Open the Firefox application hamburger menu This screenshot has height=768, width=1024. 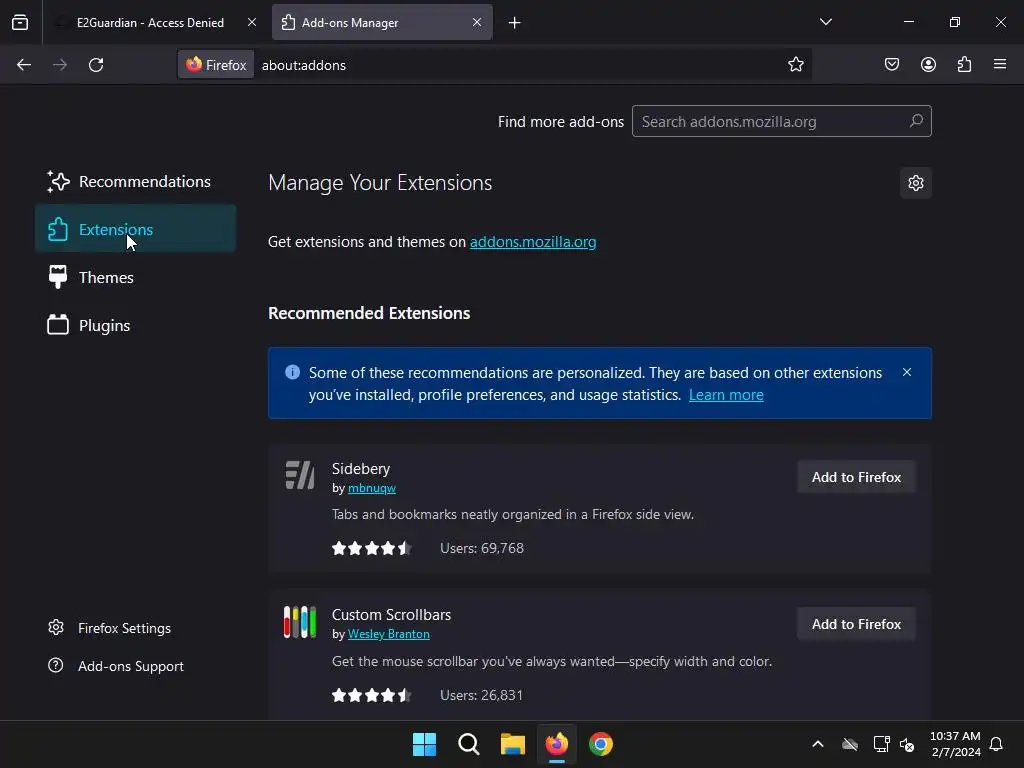(1000, 64)
